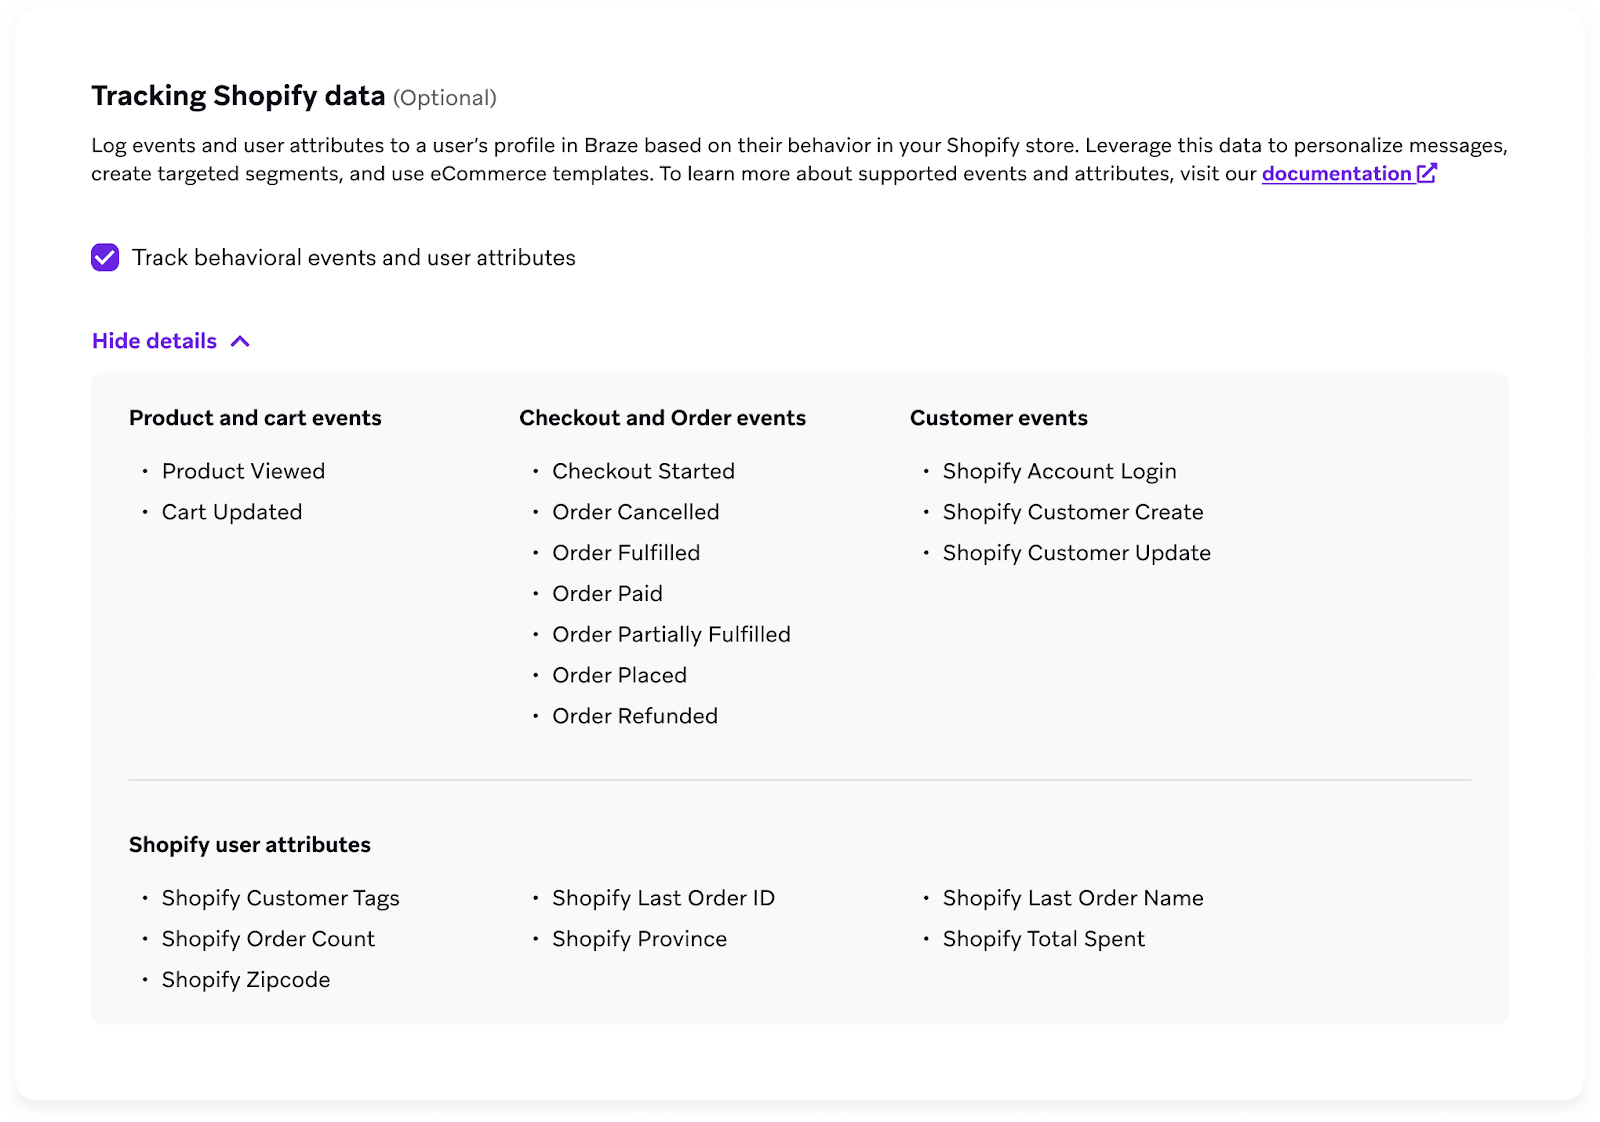Screen dimensions: 1600x1122
Task: Open the documentation hyperlink
Action: pos(1336,174)
